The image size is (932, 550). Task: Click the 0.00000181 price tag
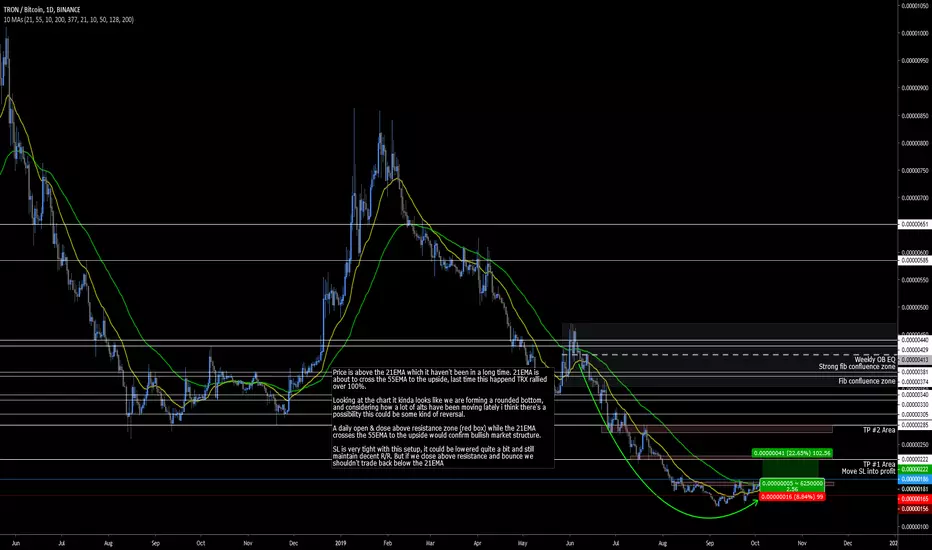click(x=915, y=489)
